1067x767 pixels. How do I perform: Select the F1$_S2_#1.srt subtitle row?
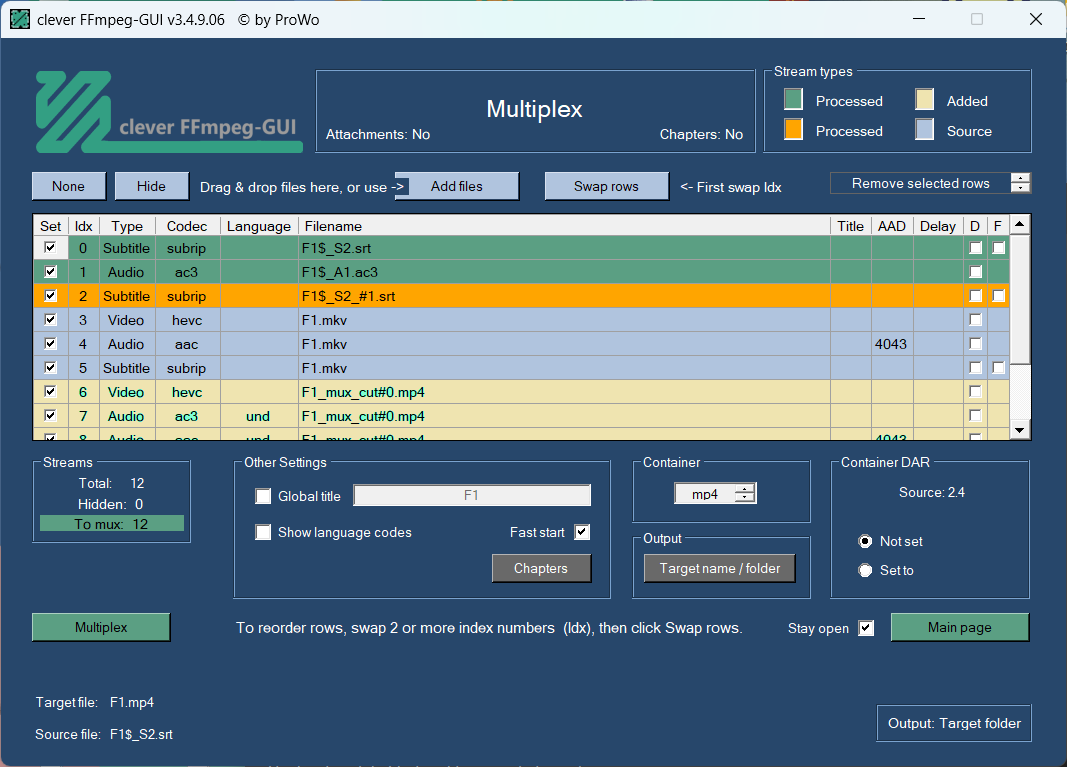tap(348, 296)
